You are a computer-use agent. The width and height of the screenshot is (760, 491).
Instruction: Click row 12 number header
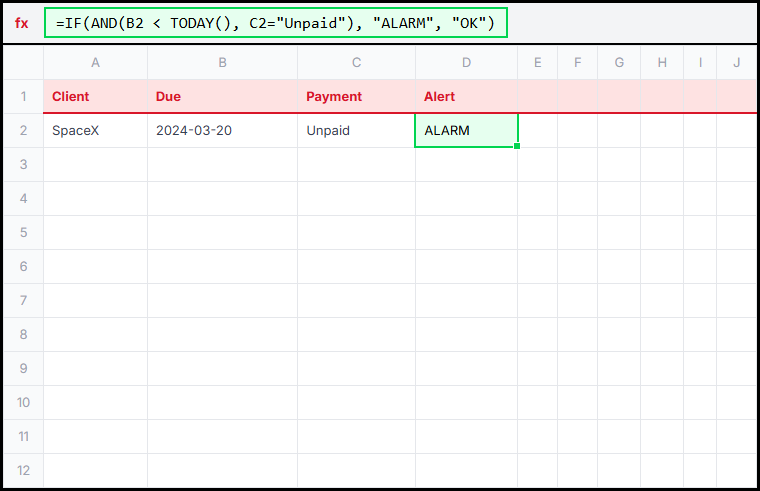click(23, 471)
